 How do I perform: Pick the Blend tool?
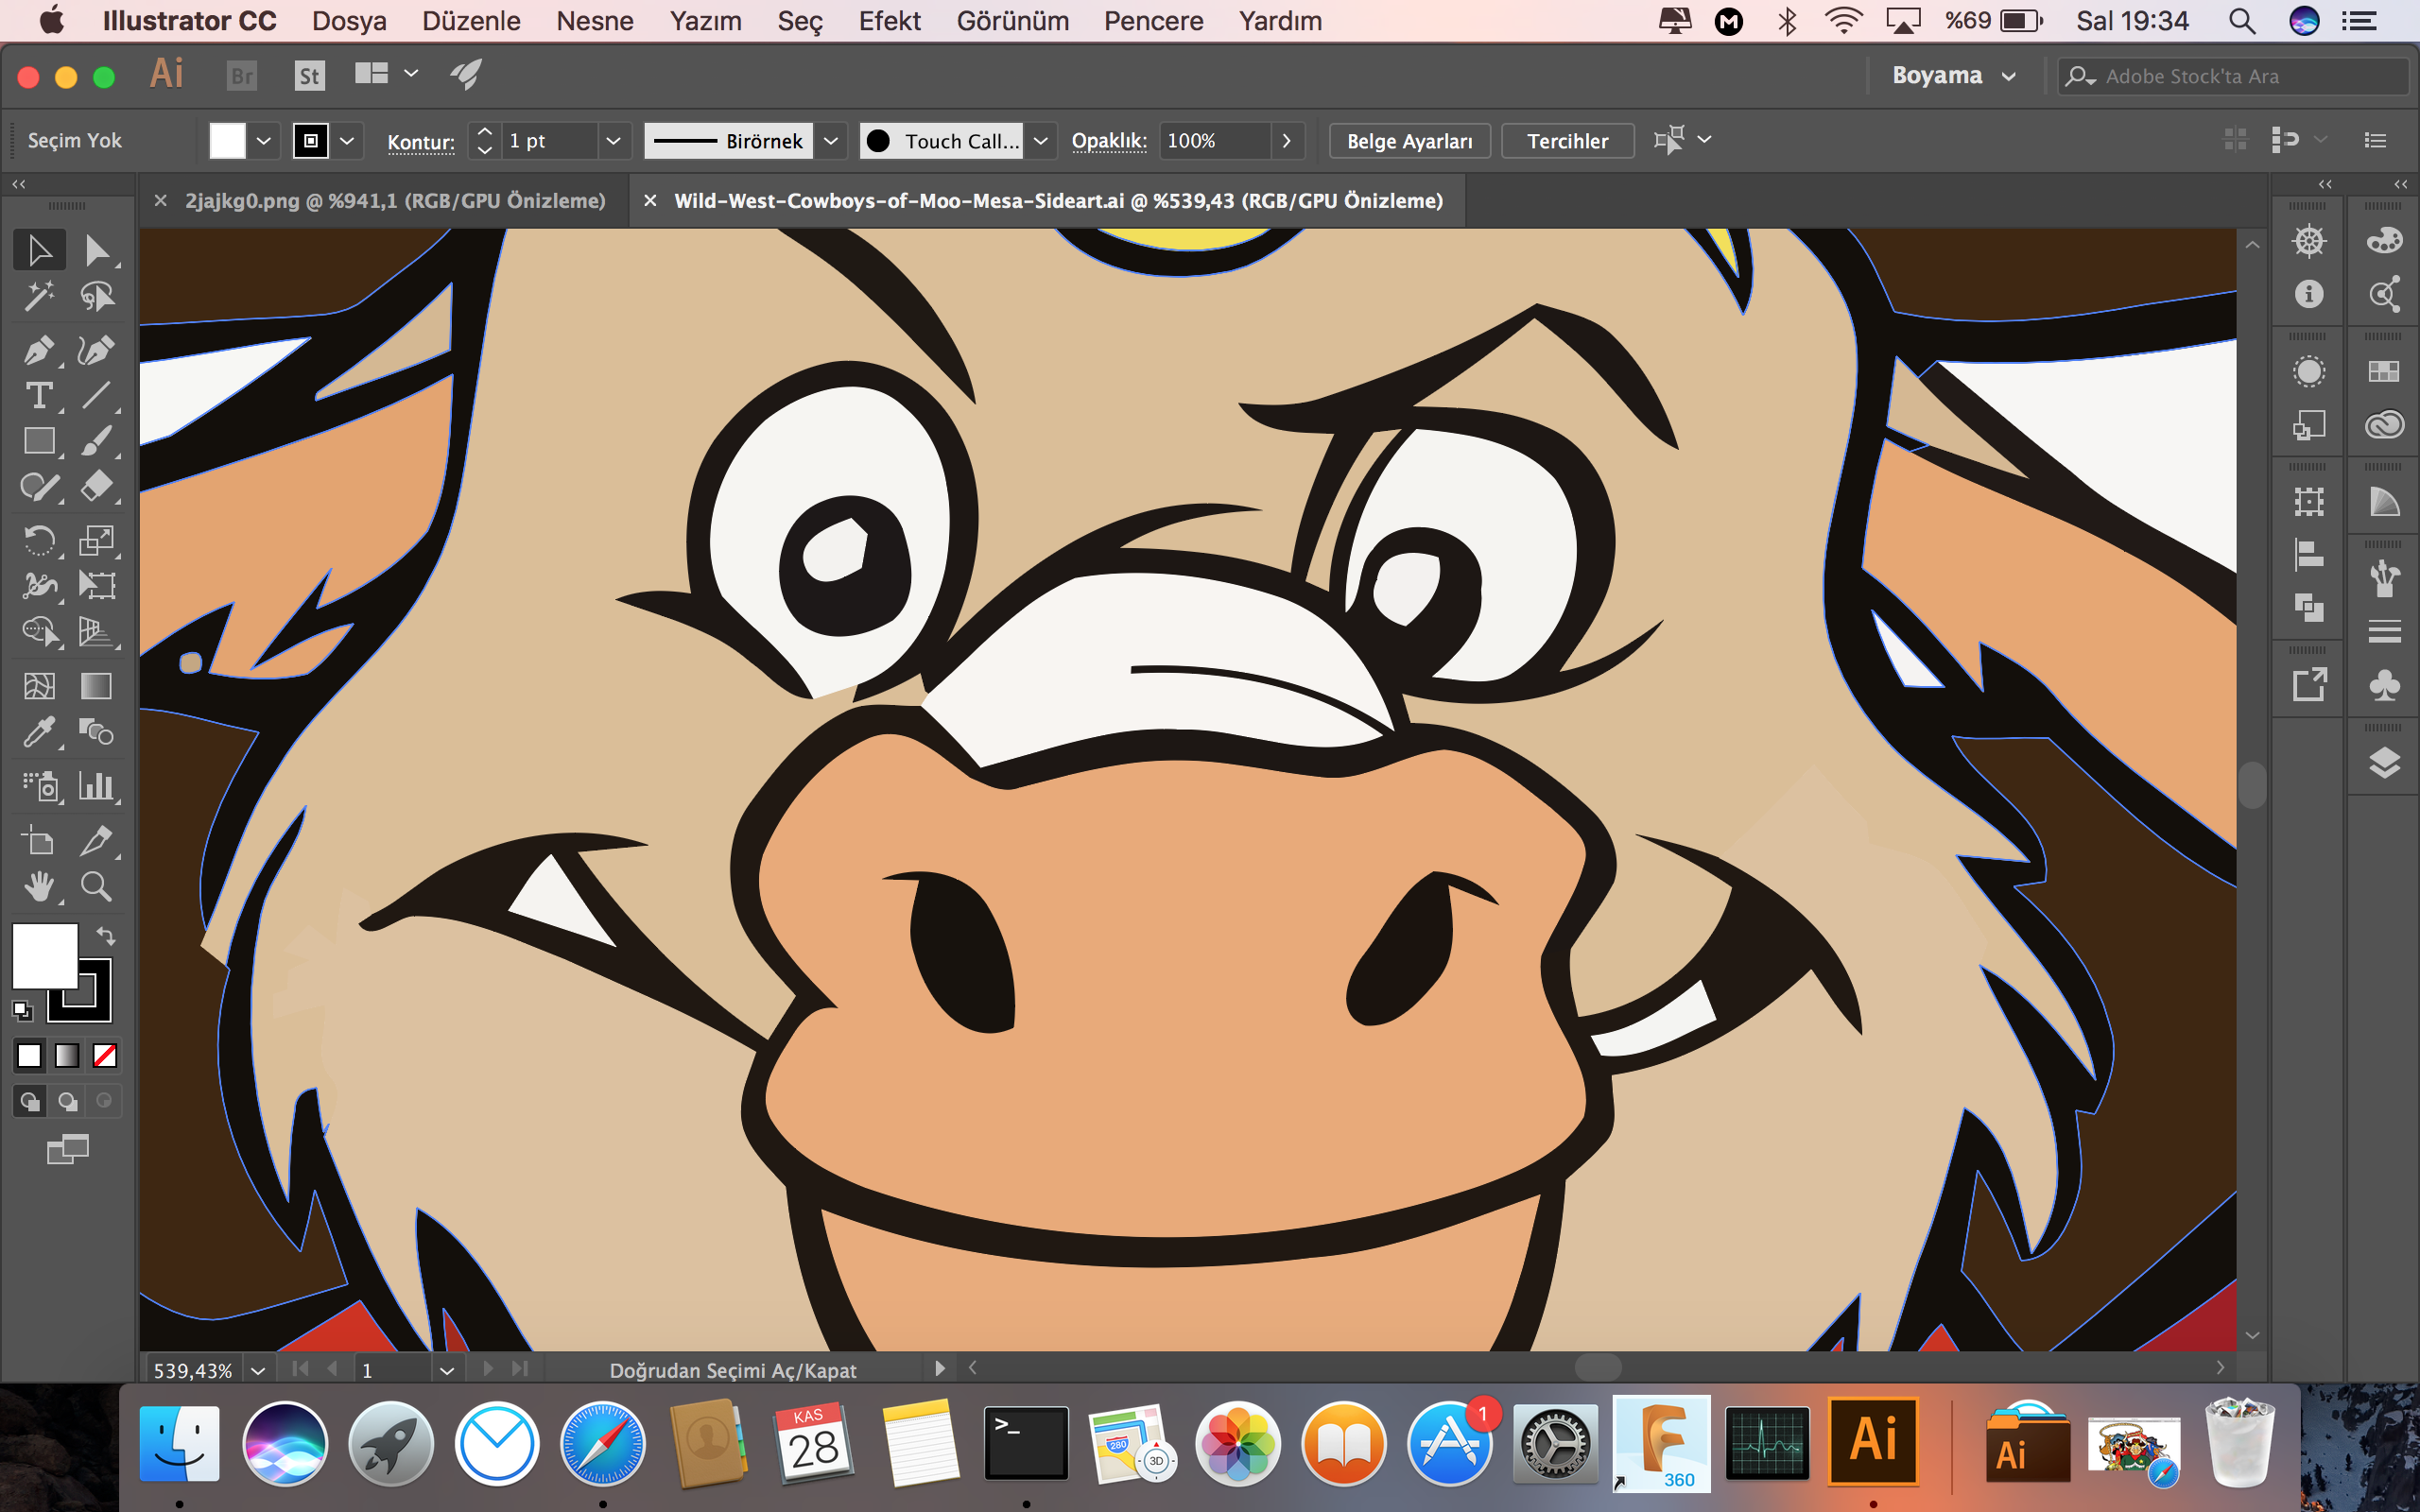pos(96,732)
